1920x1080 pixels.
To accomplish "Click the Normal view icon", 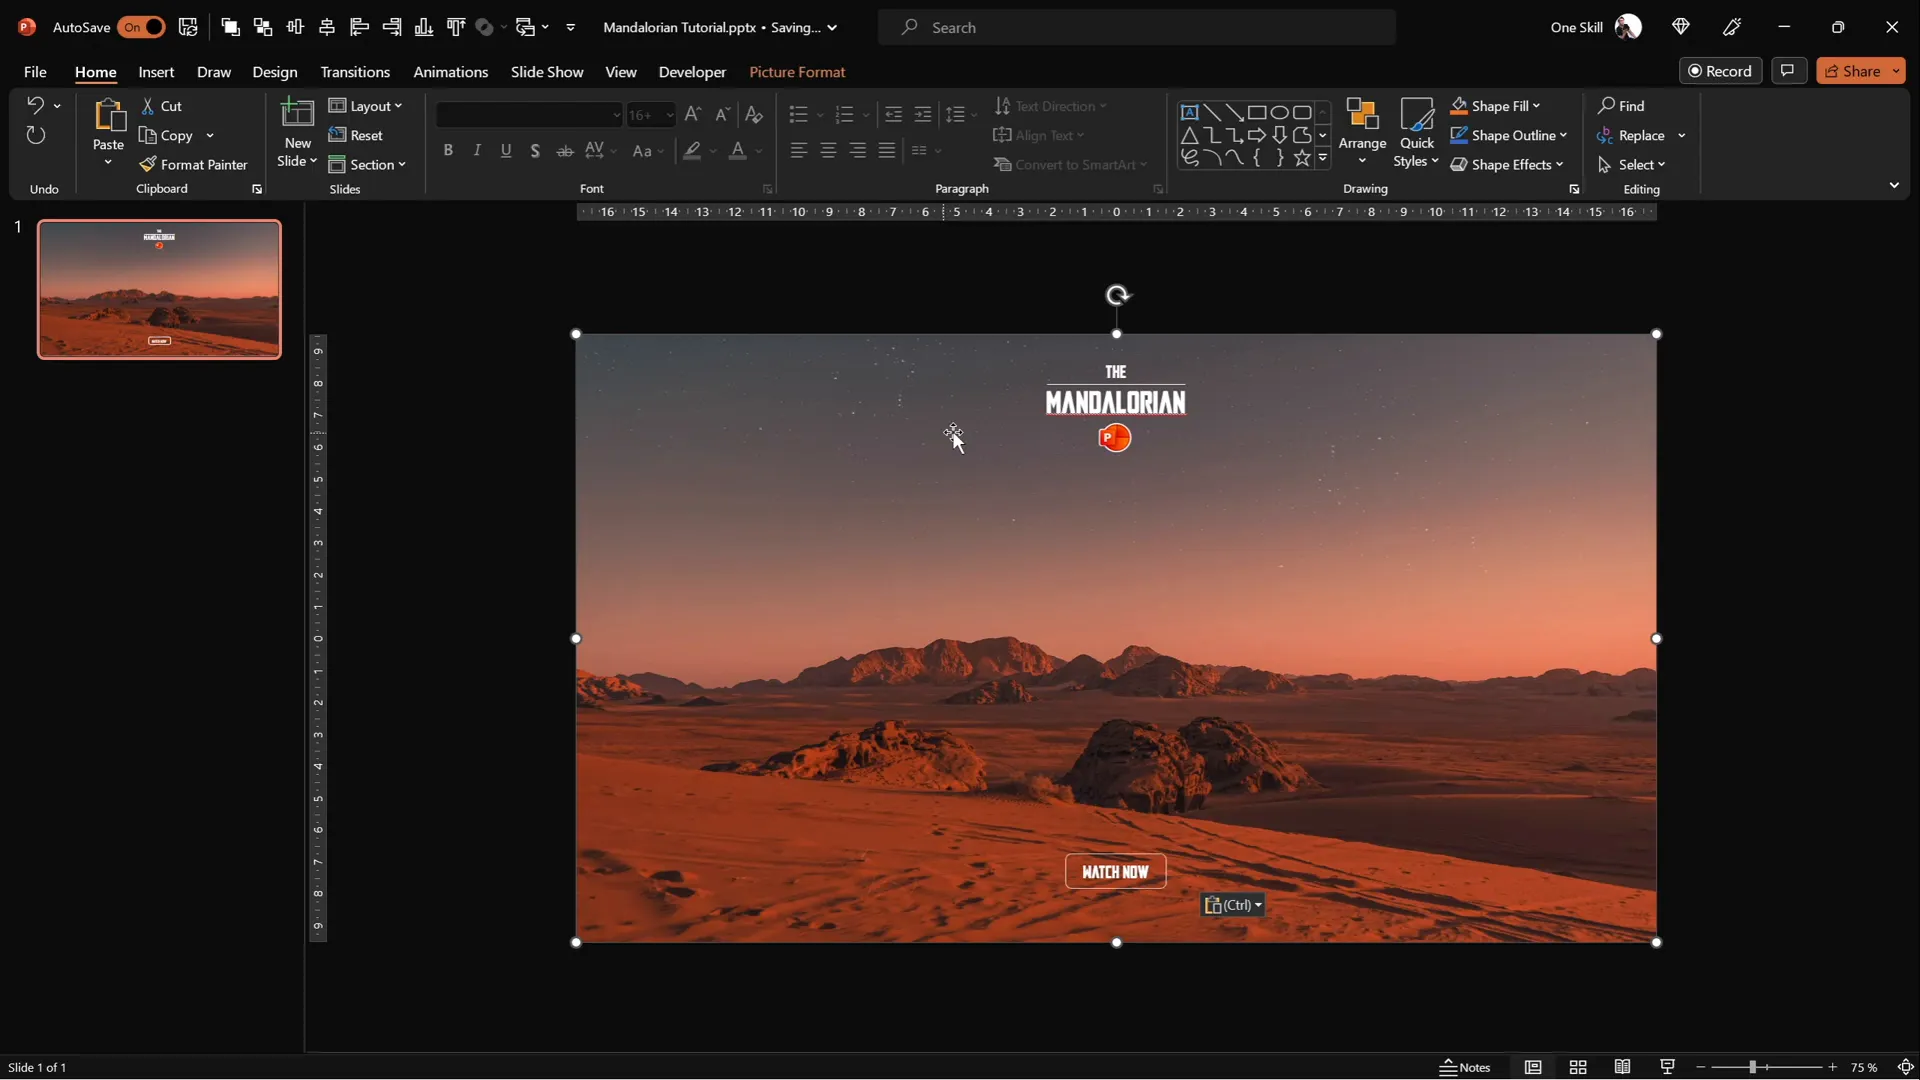I will 1533,1068.
